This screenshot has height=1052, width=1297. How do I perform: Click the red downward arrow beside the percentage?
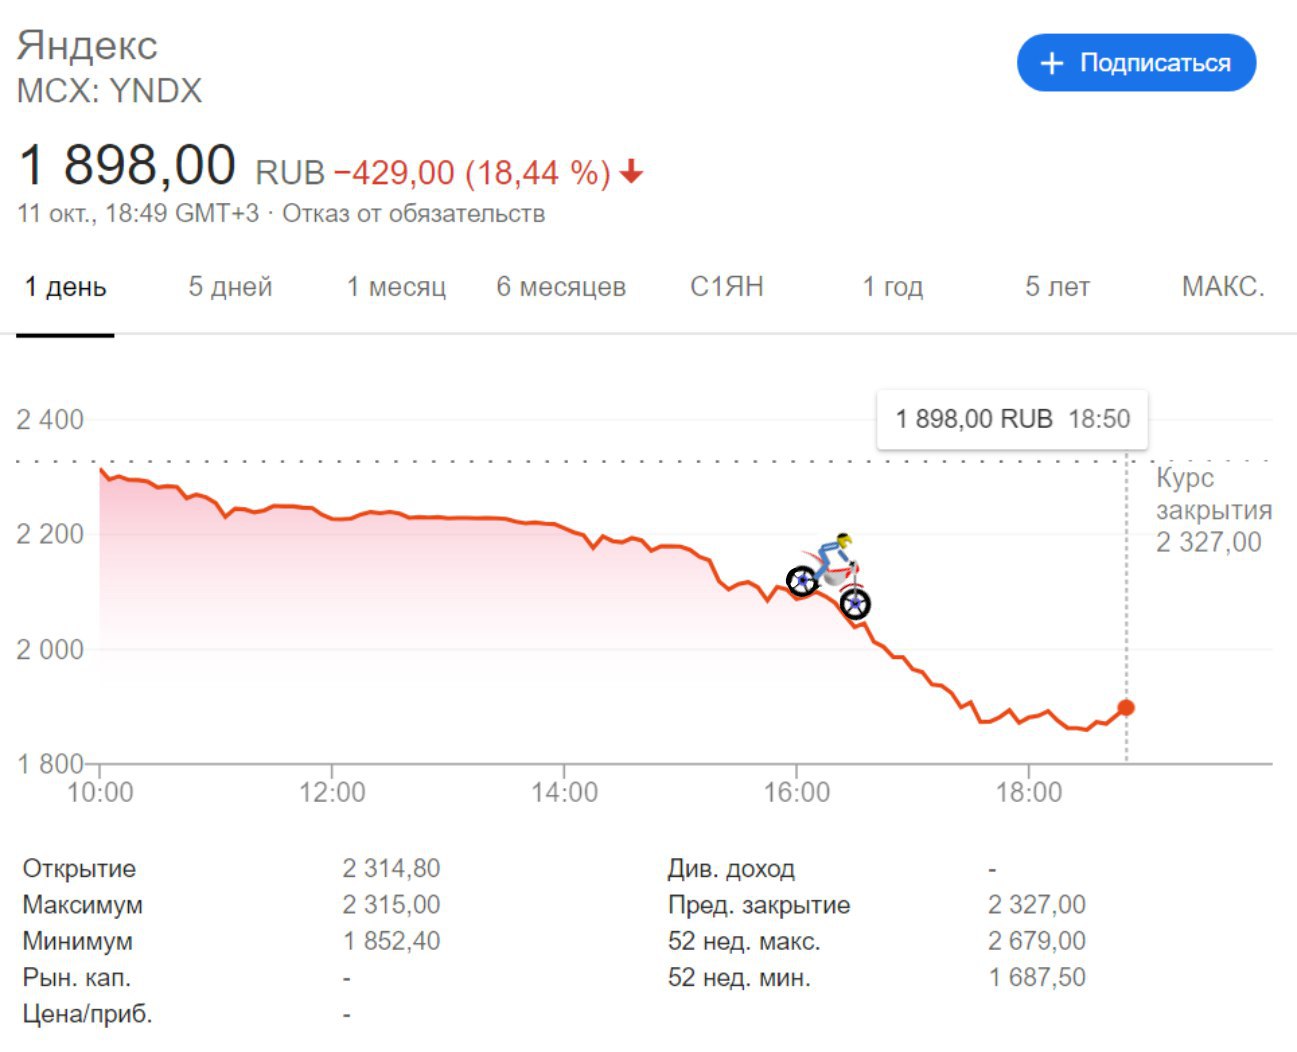pos(631,173)
